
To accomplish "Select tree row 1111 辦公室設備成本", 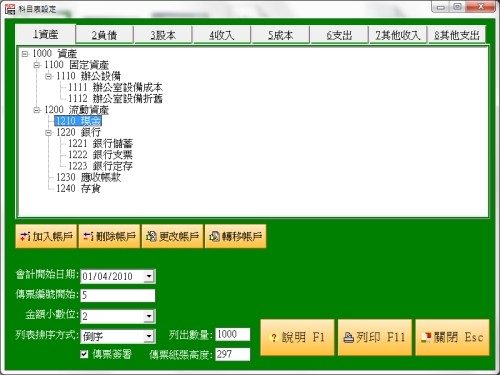I will tap(115, 87).
